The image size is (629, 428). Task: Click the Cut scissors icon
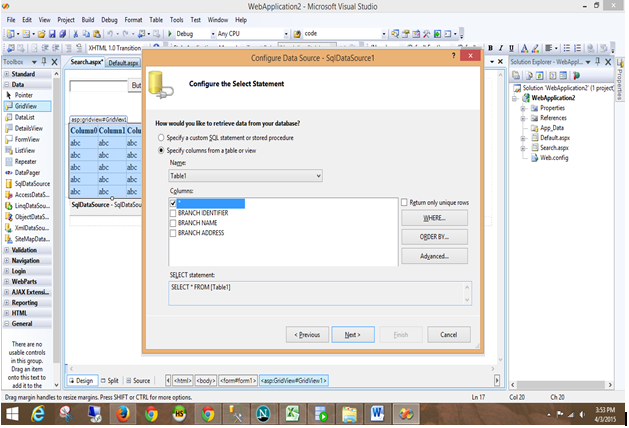pyautogui.click(x=75, y=34)
